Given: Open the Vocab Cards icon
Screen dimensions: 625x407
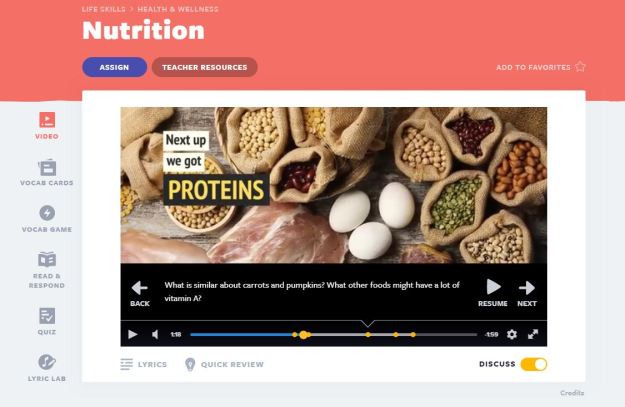Looking at the screenshot, I should tap(47, 167).
